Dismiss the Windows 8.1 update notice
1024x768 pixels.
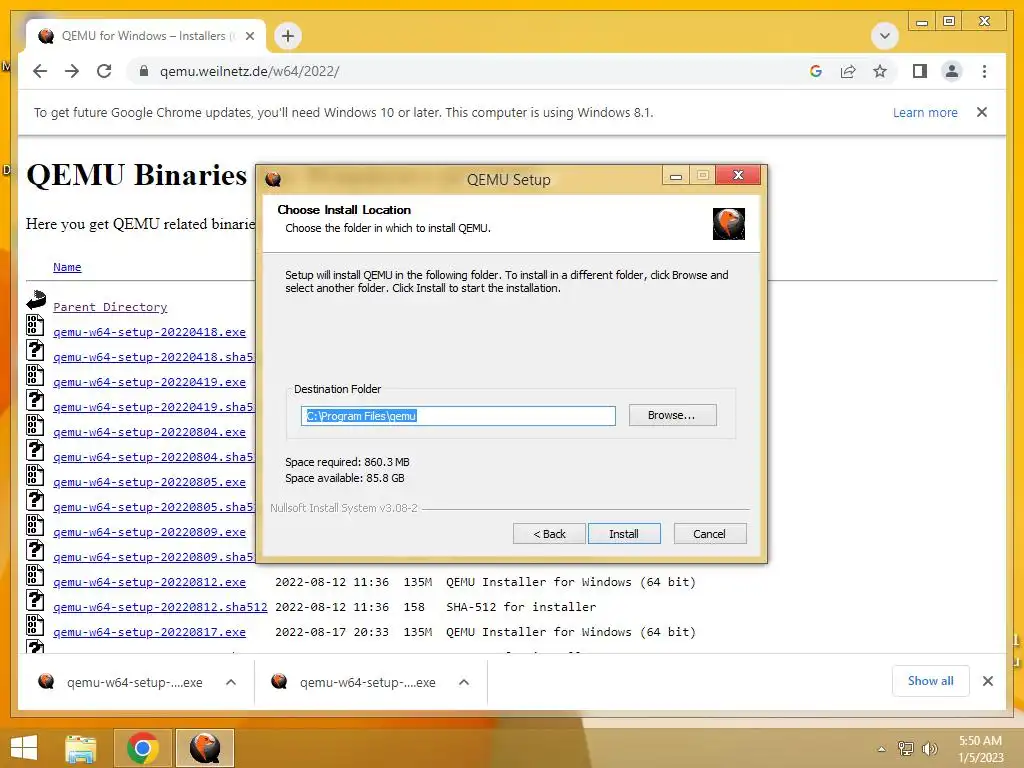982,112
